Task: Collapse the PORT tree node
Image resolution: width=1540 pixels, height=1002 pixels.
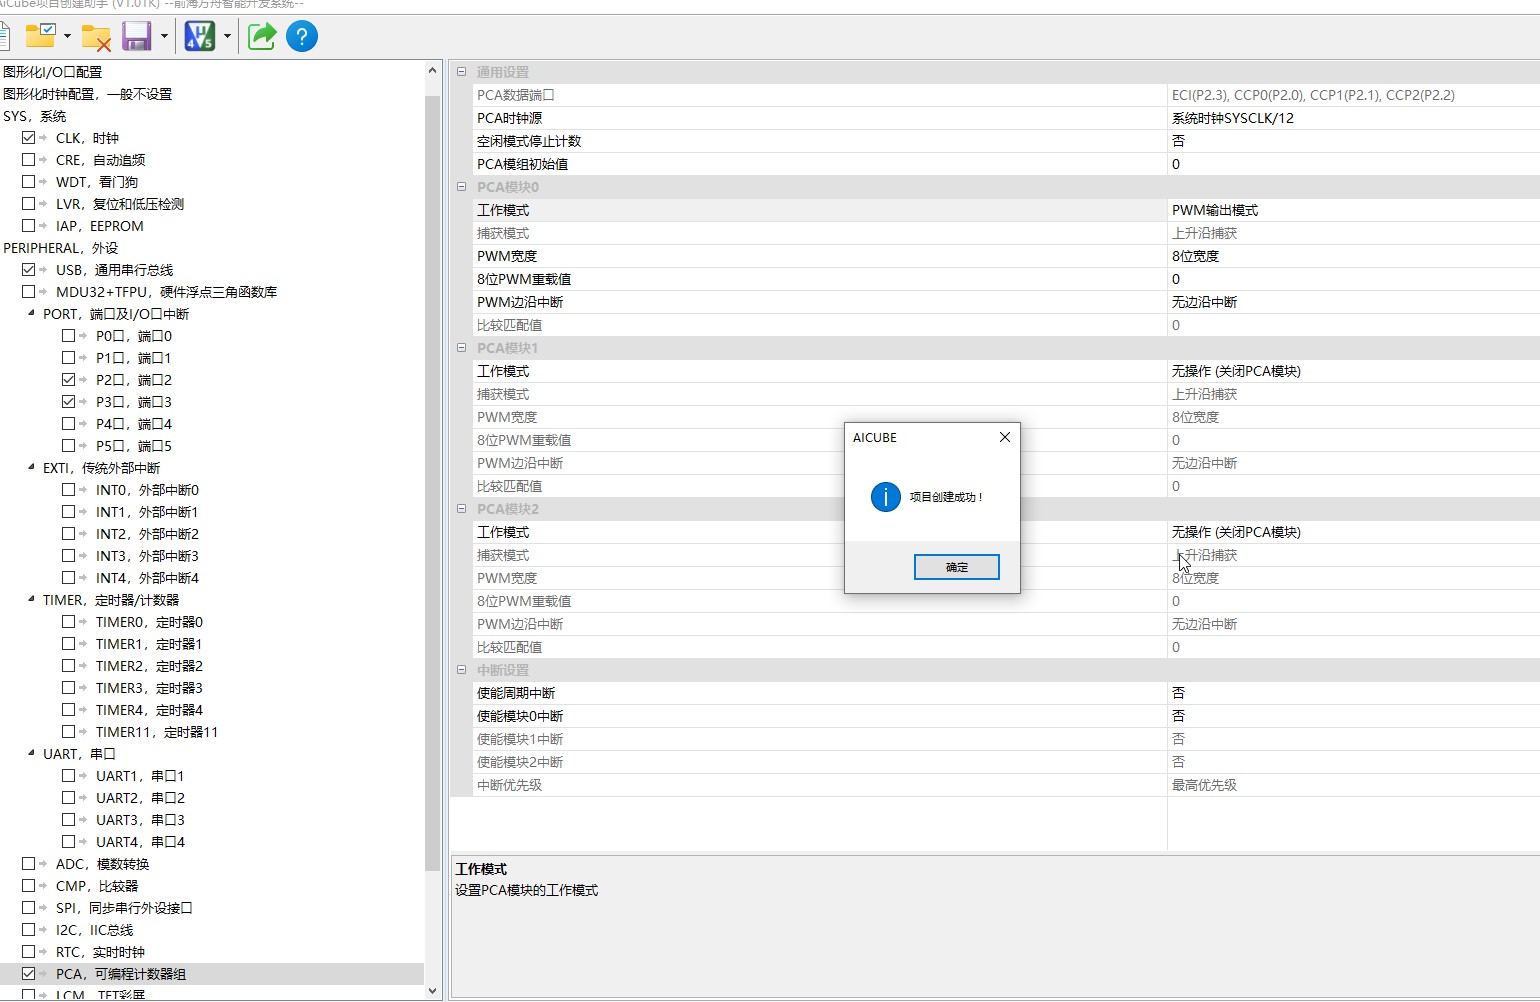Action: [x=31, y=314]
